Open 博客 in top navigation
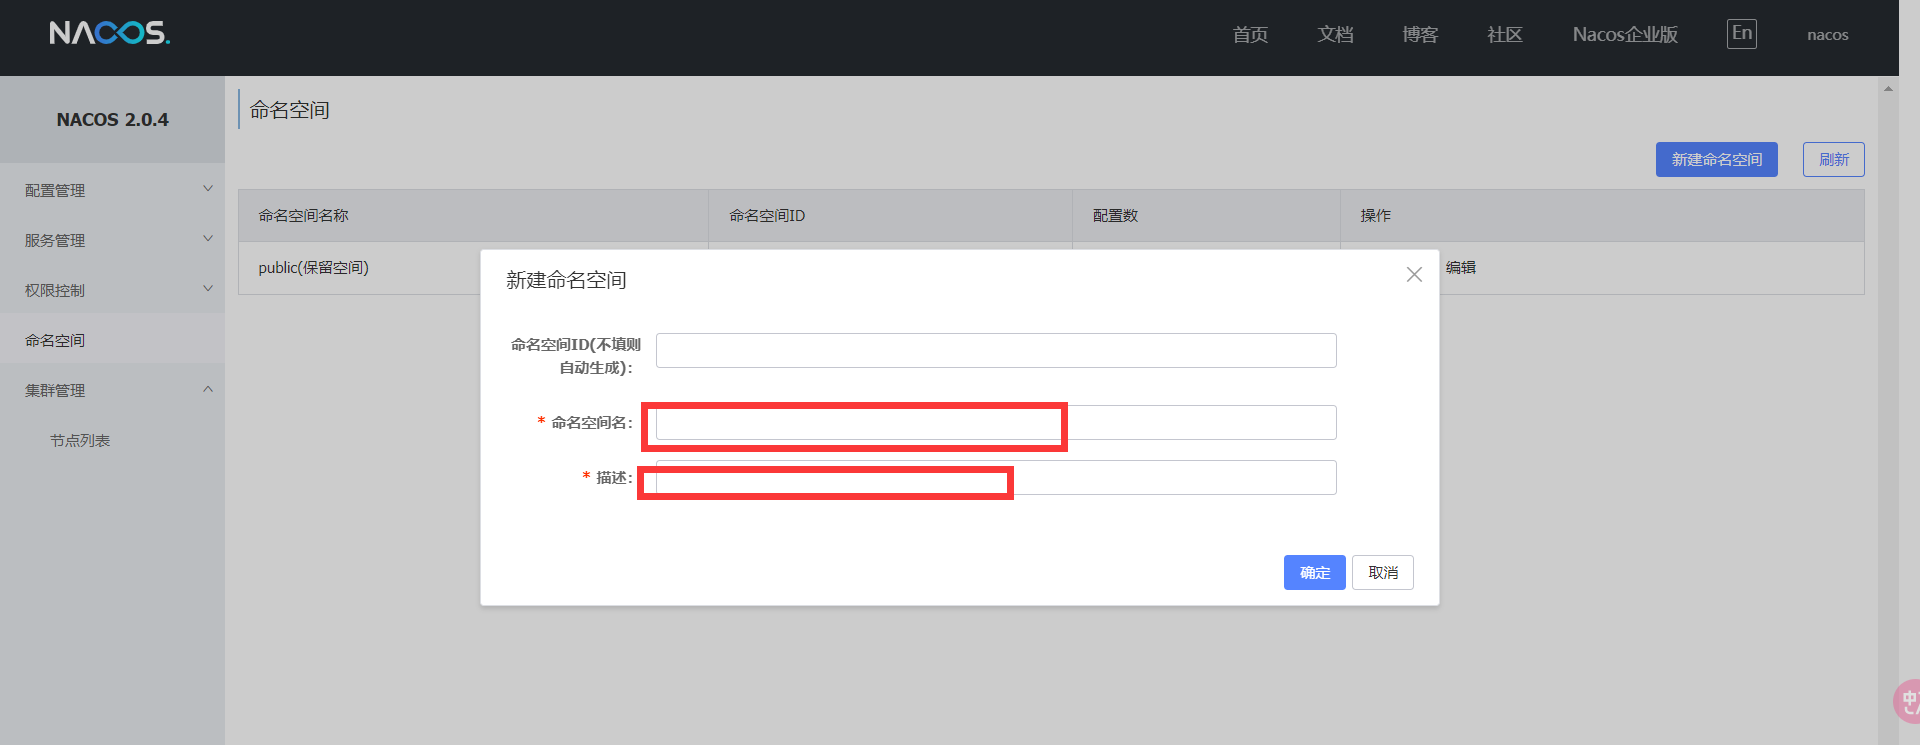 pos(1420,35)
